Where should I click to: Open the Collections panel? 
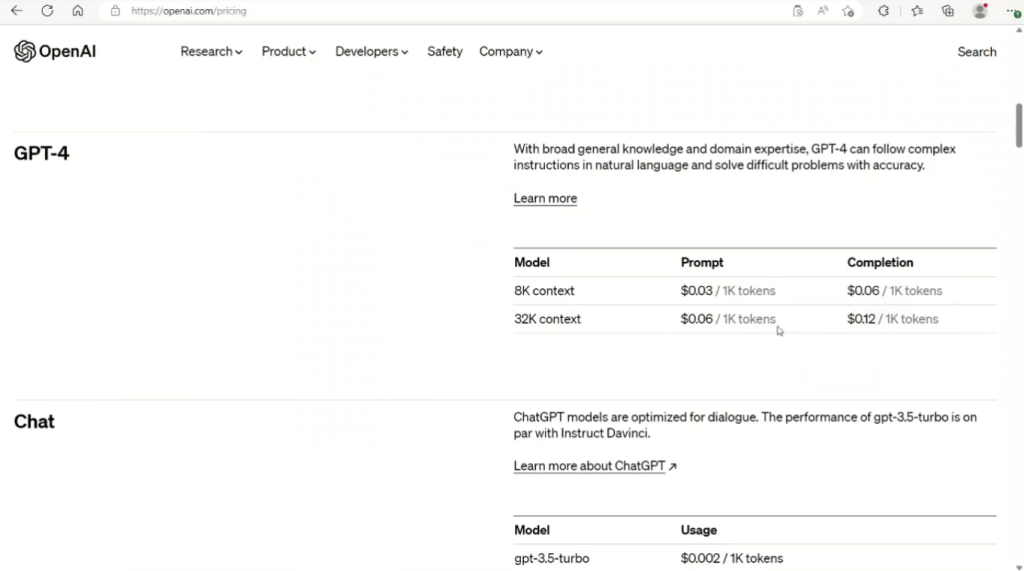click(x=948, y=11)
